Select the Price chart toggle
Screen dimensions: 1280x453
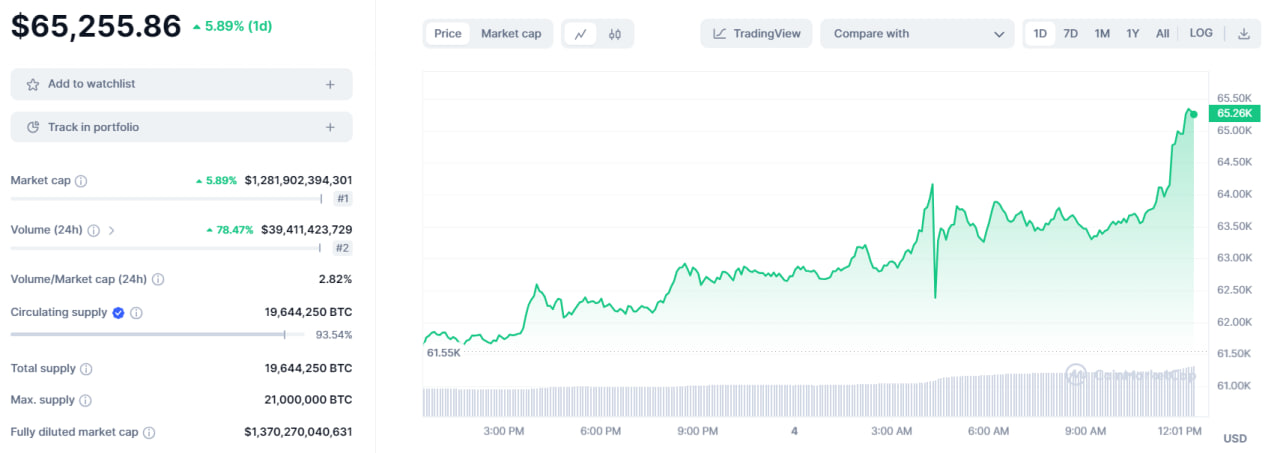pyautogui.click(x=448, y=34)
